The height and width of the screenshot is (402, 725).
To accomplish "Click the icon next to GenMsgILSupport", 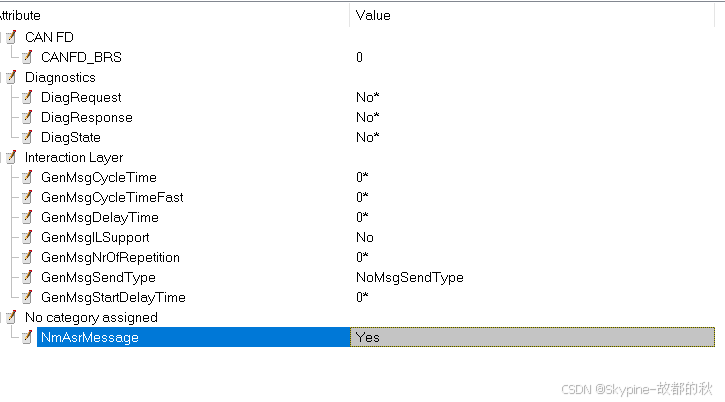I will click(x=27, y=237).
